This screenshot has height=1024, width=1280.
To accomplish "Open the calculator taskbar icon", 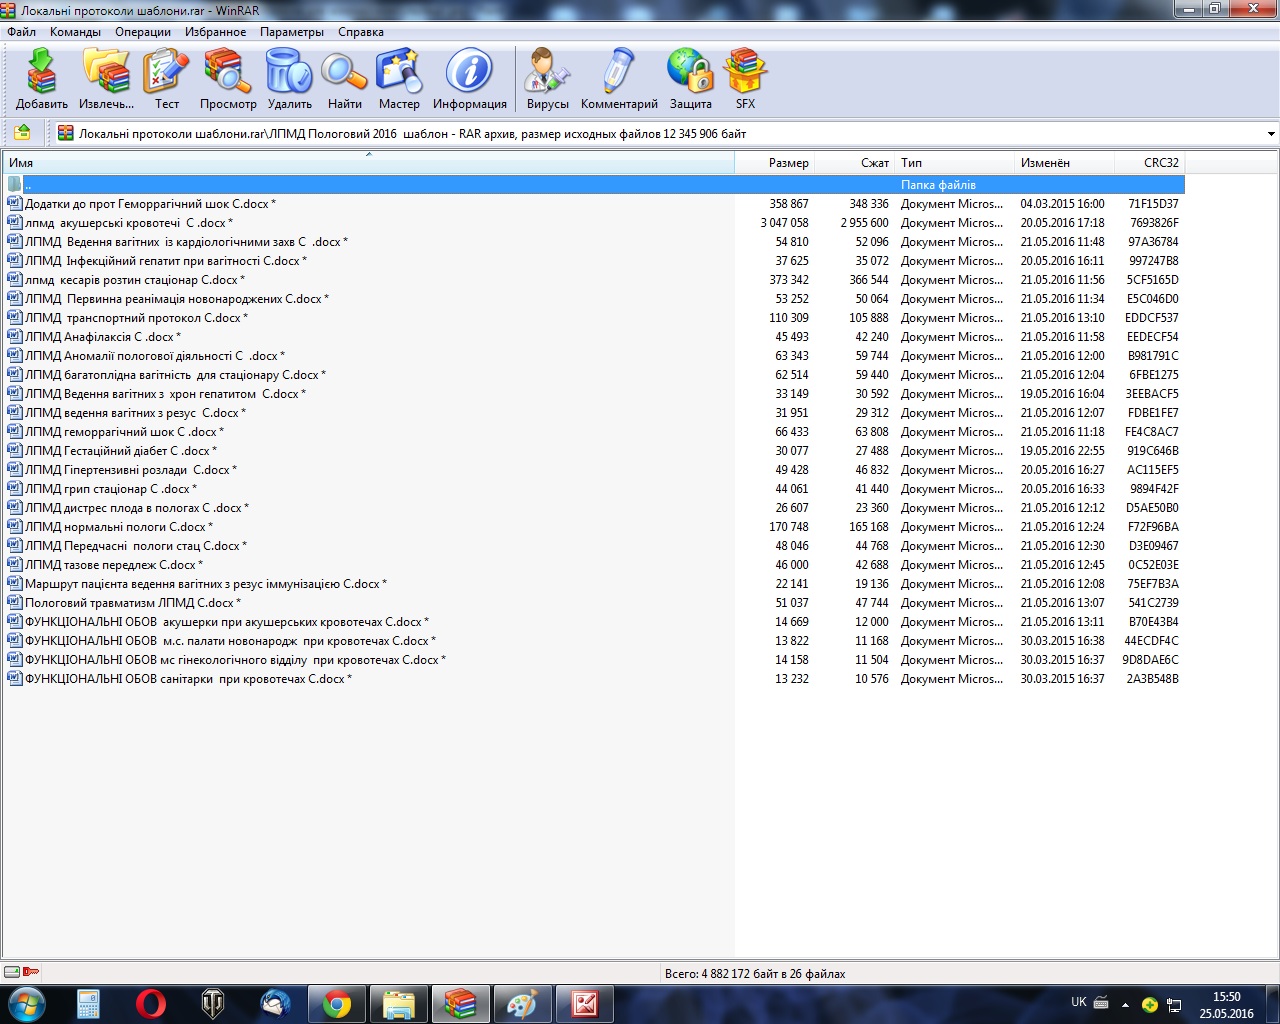I will tap(89, 1004).
